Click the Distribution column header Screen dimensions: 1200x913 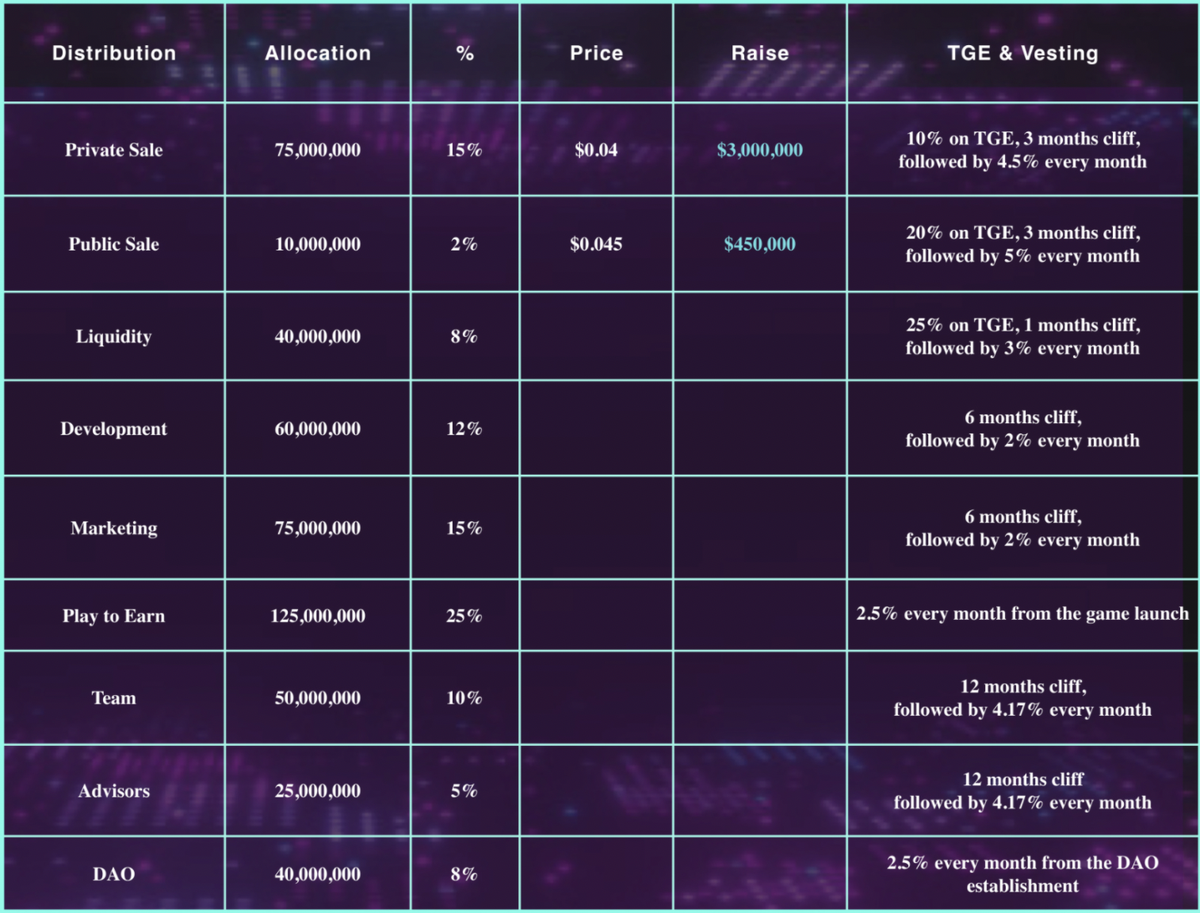(114, 54)
